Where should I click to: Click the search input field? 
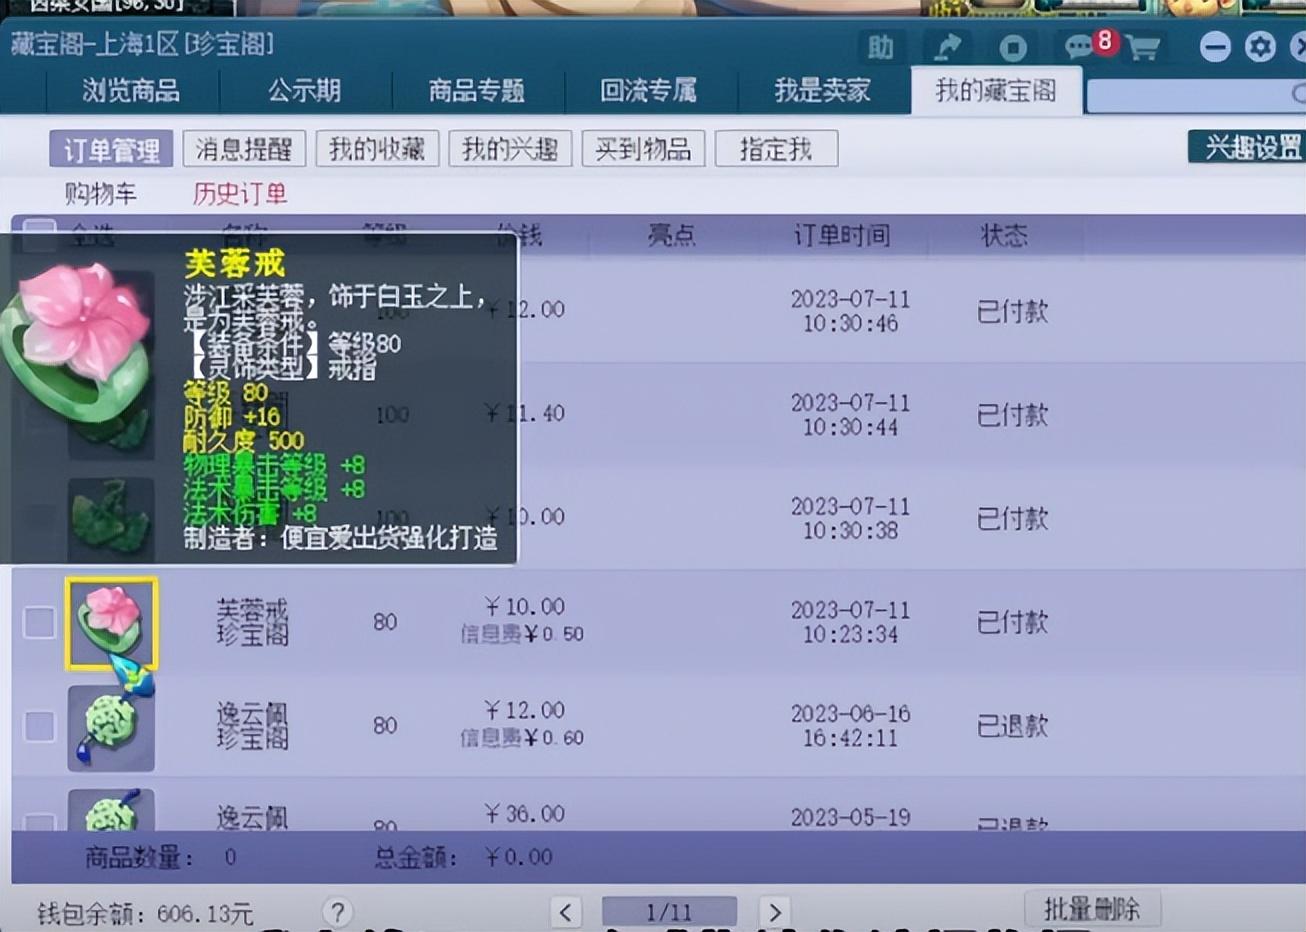coord(1190,95)
